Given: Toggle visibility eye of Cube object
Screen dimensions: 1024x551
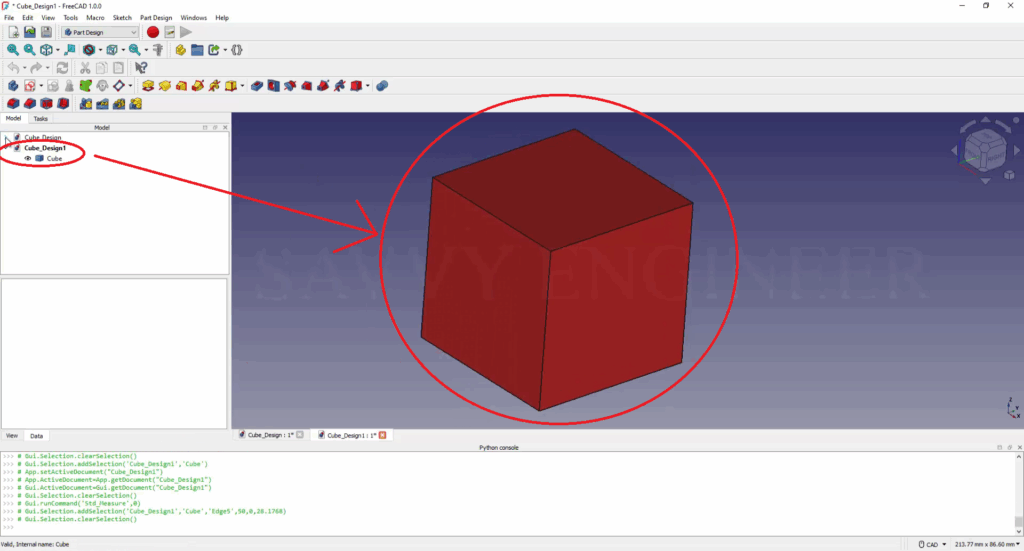Looking at the screenshot, I should [28, 158].
